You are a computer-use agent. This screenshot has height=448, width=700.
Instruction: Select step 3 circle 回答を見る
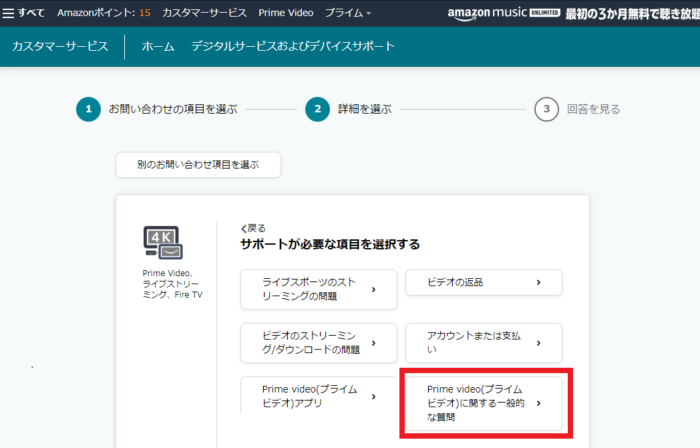(546, 109)
